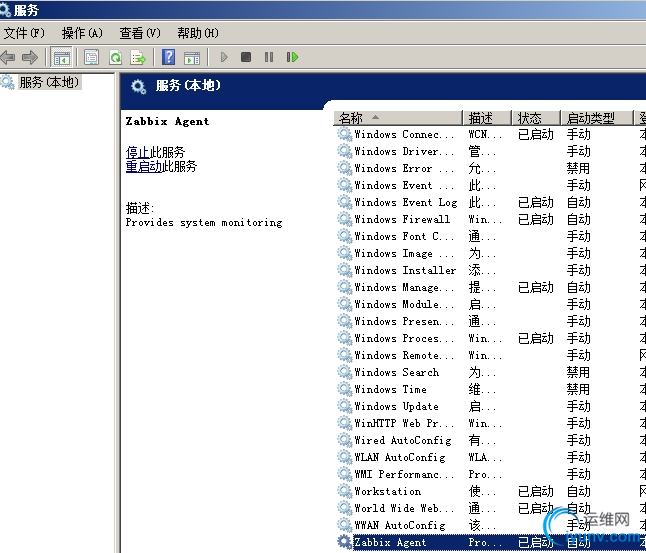
Task: Select the Windows Event Log service row
Action: pyautogui.click(x=490, y=202)
